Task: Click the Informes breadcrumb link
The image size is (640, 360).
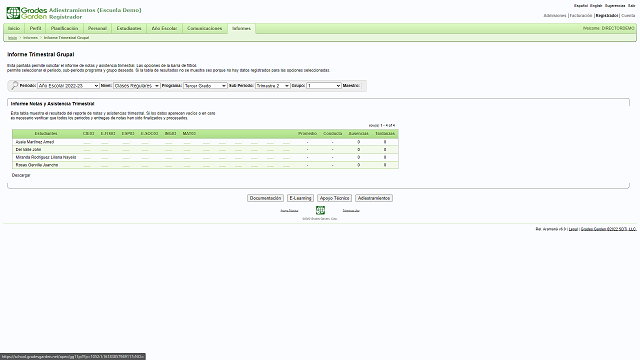Action: click(x=30, y=38)
